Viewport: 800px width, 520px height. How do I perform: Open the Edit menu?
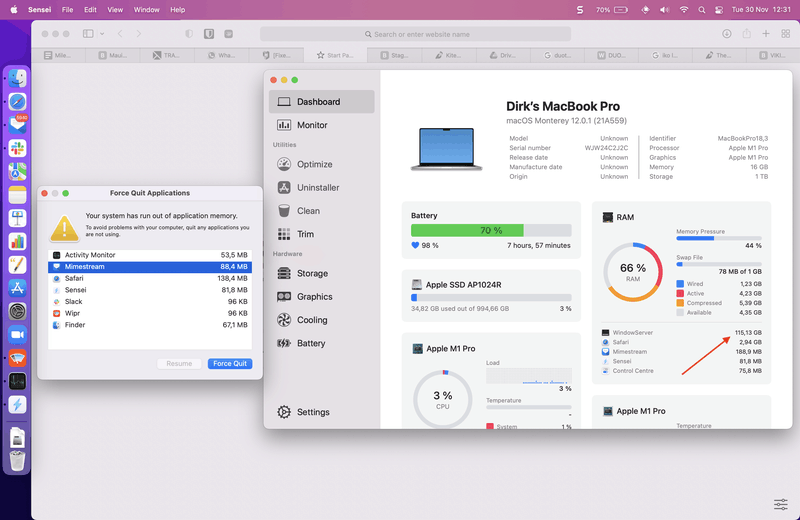tap(90, 10)
